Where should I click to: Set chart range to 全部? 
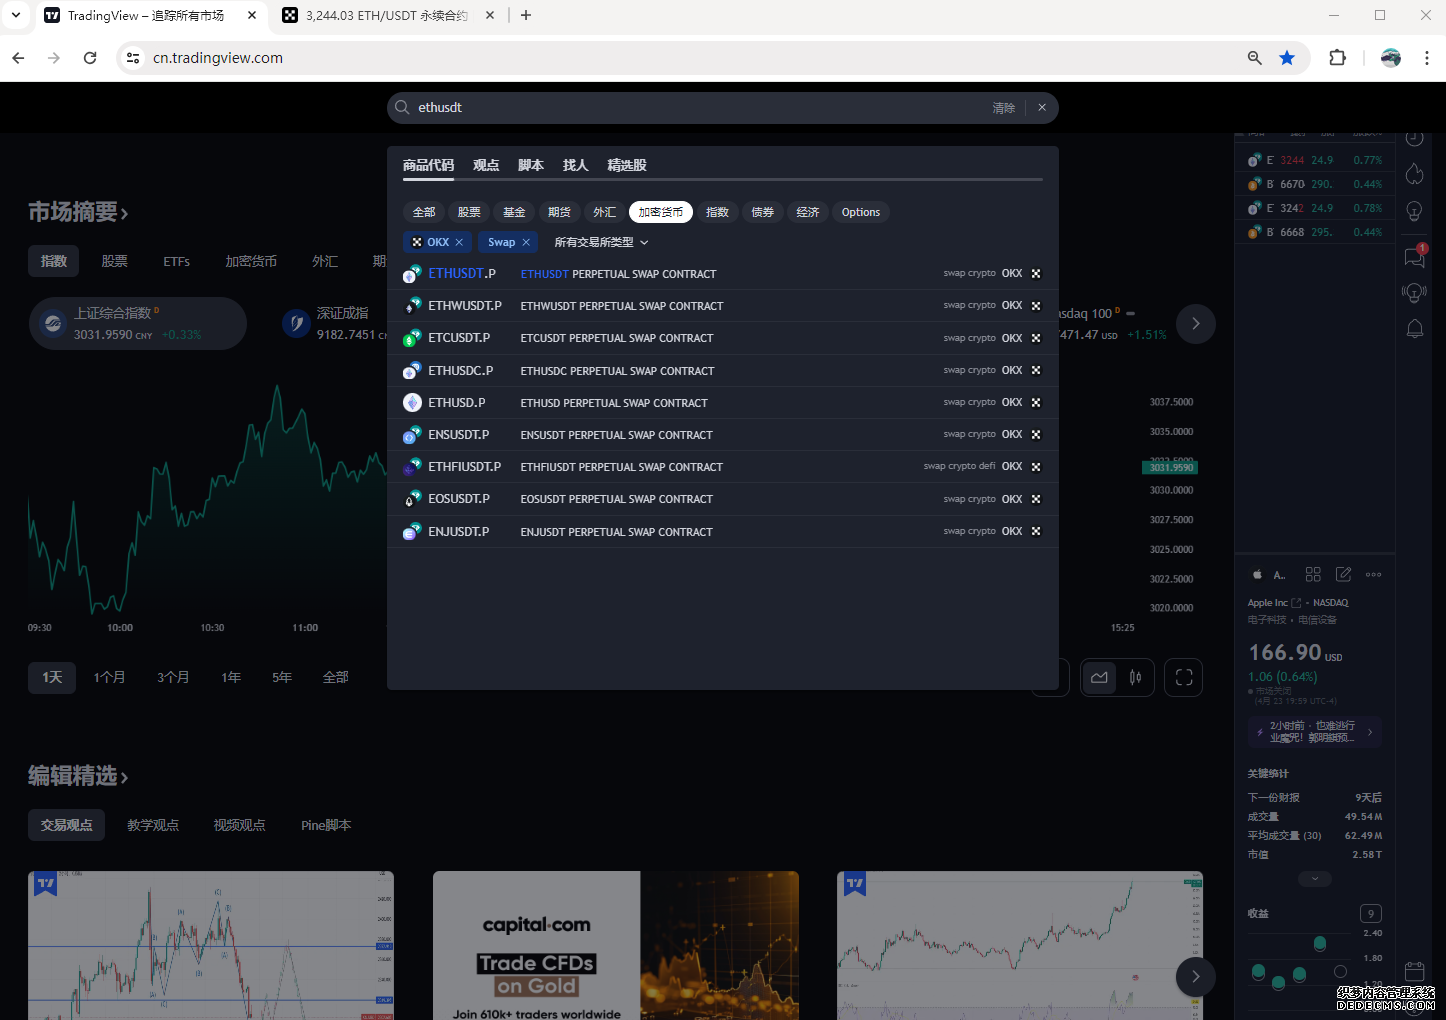pos(336,677)
